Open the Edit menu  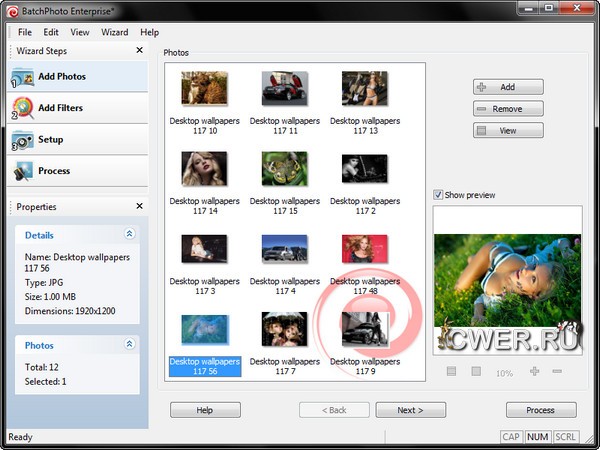(51, 32)
